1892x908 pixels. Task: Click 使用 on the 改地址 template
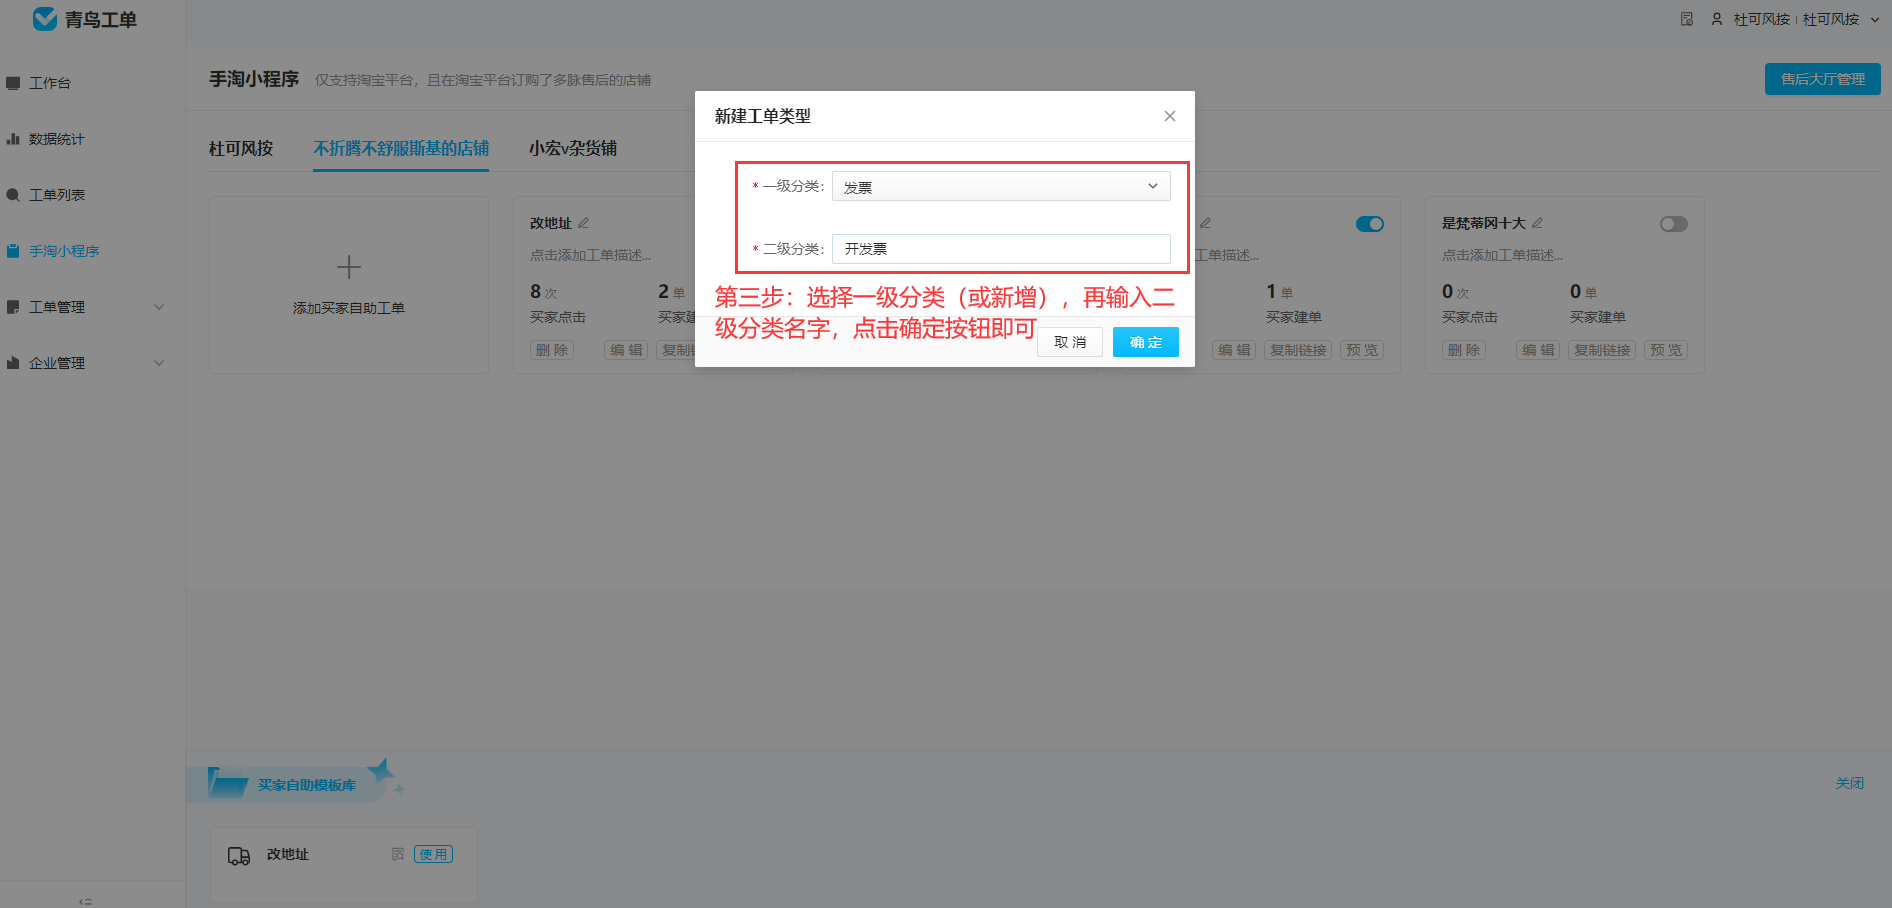click(x=434, y=854)
